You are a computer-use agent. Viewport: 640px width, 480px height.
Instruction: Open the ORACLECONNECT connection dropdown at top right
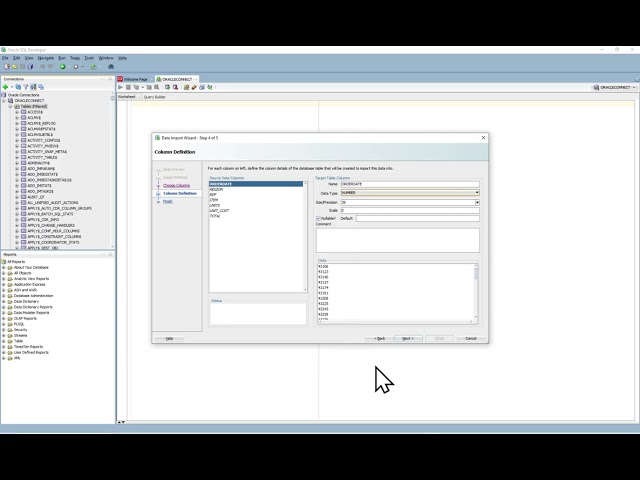click(x=615, y=87)
